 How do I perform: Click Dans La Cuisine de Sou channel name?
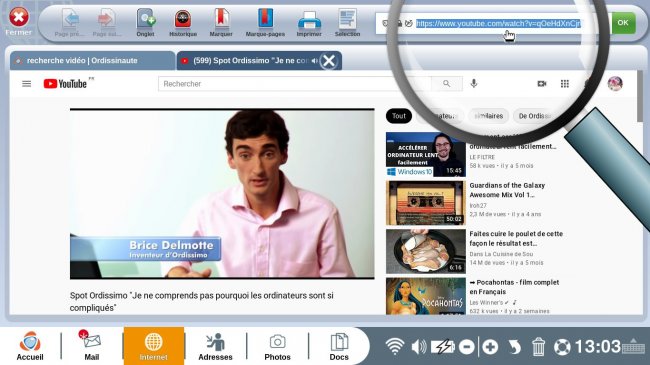(501, 254)
